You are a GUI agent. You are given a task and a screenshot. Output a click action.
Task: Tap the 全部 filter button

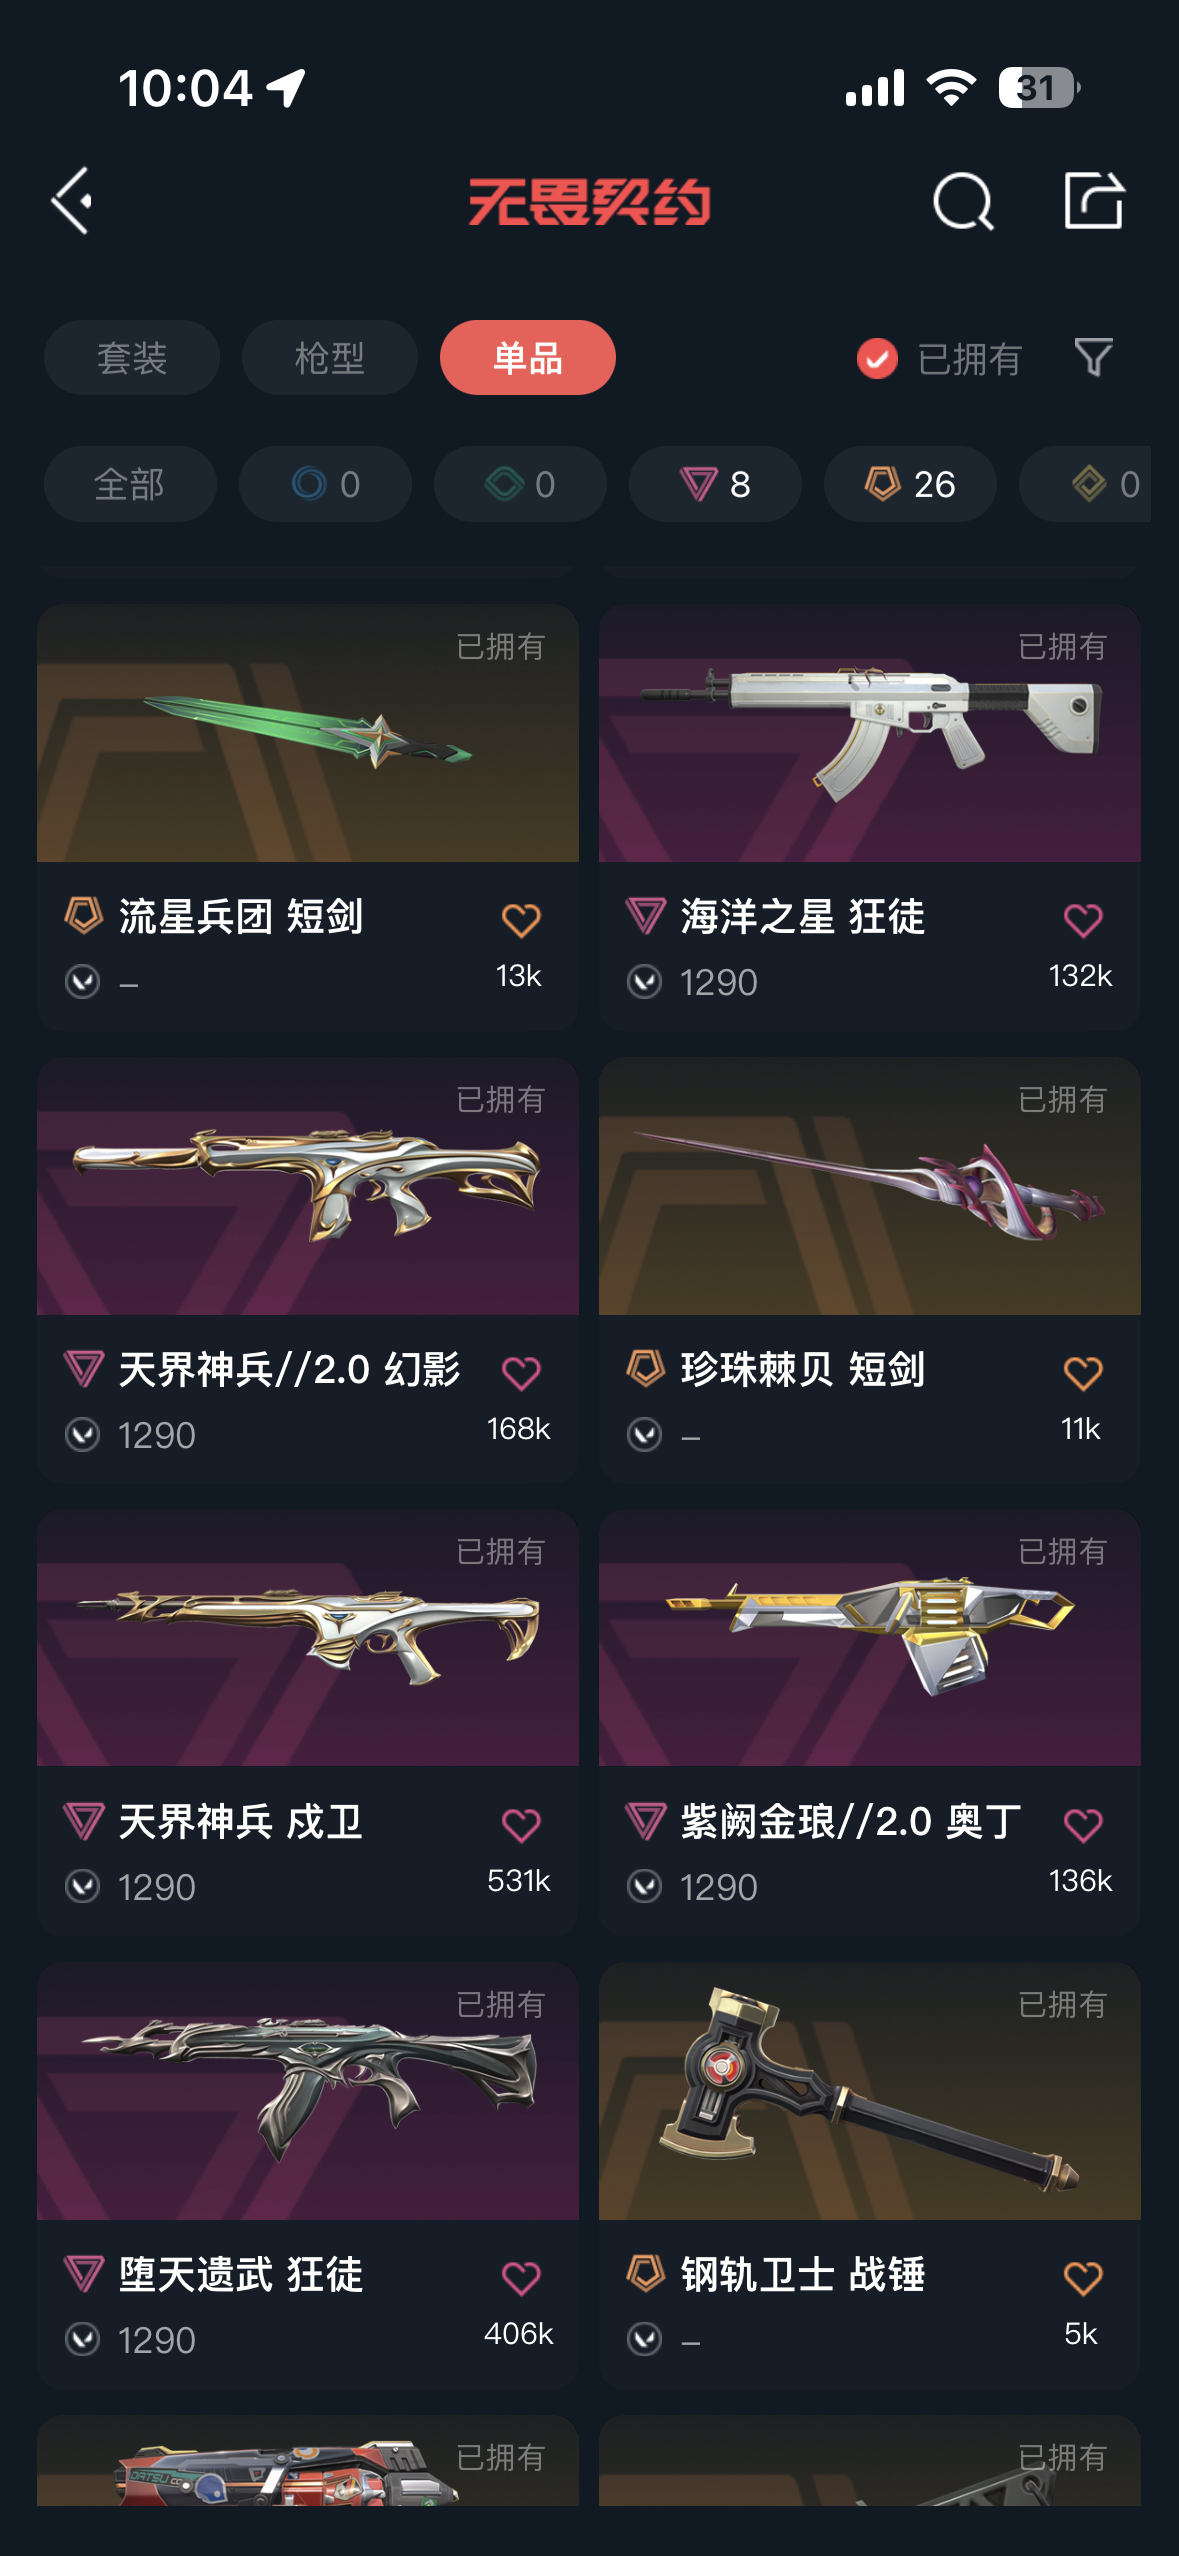(130, 484)
